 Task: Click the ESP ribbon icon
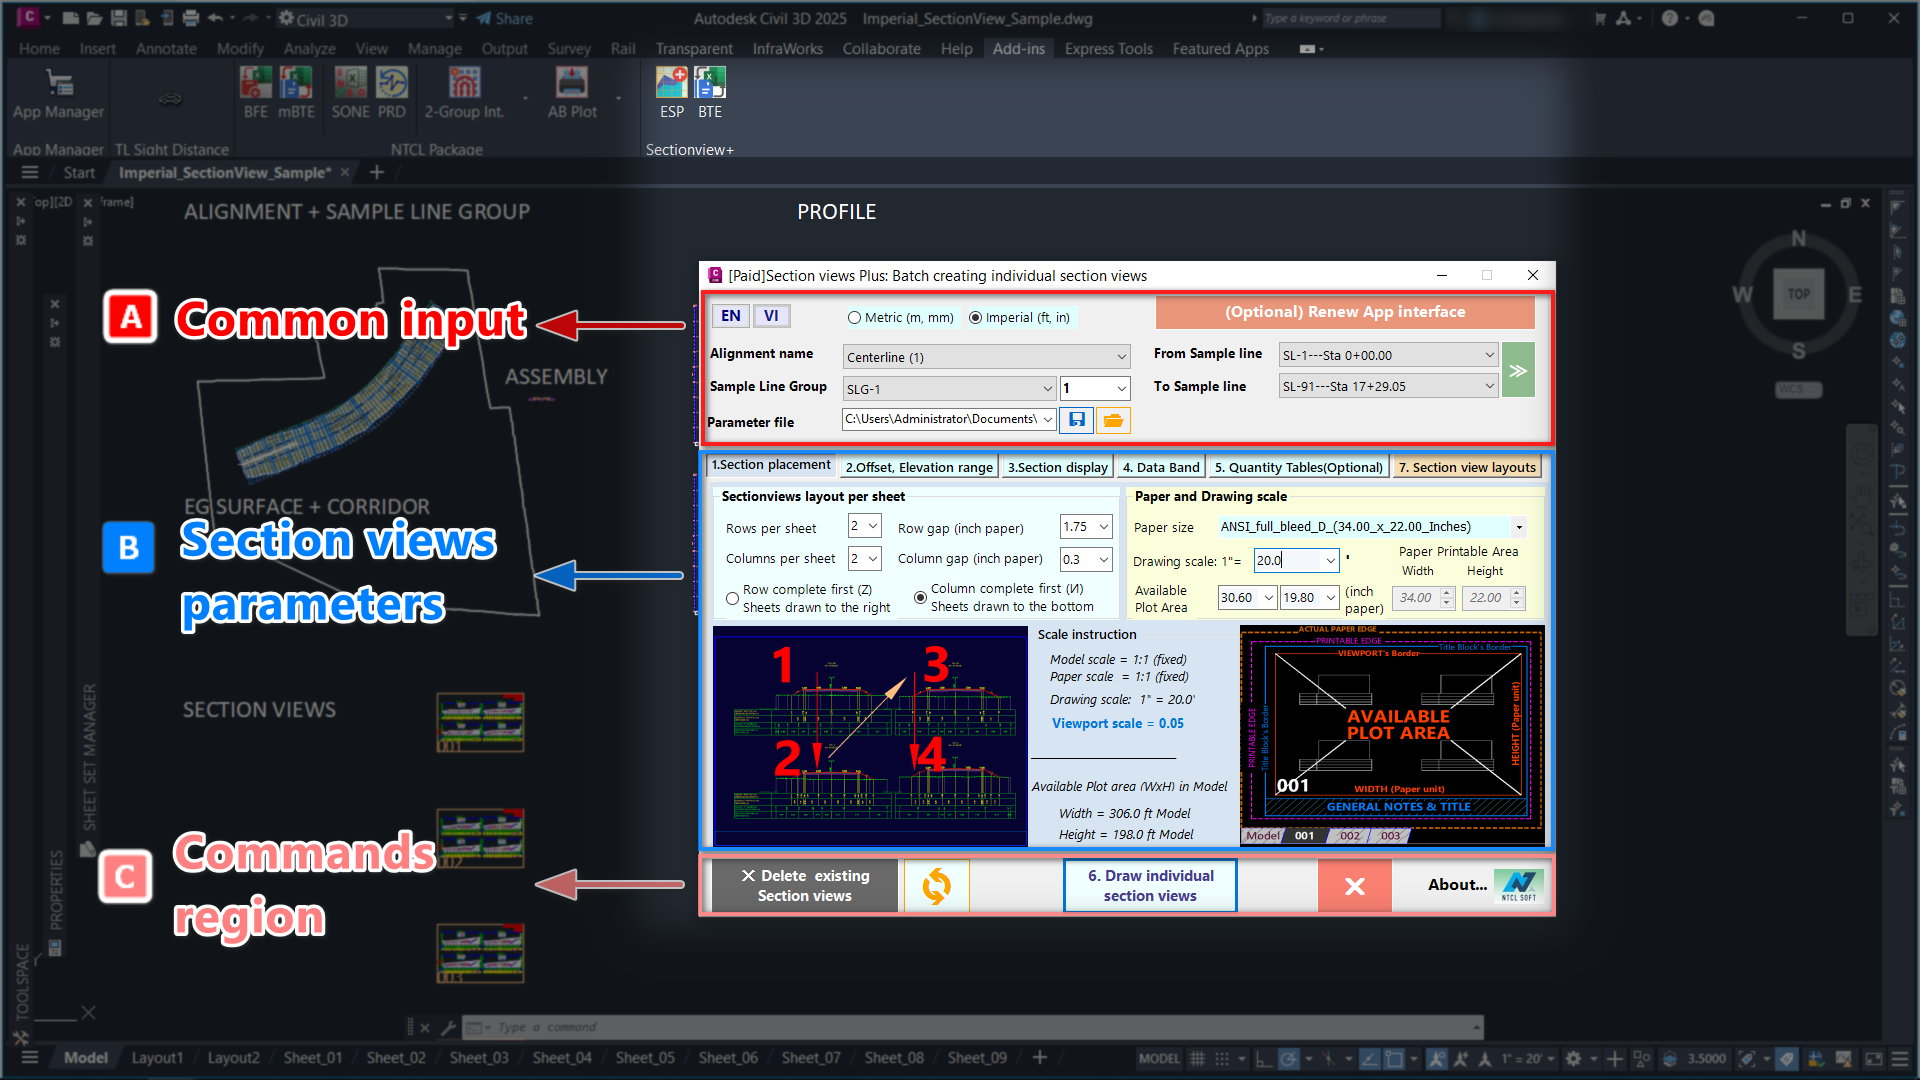(671, 84)
